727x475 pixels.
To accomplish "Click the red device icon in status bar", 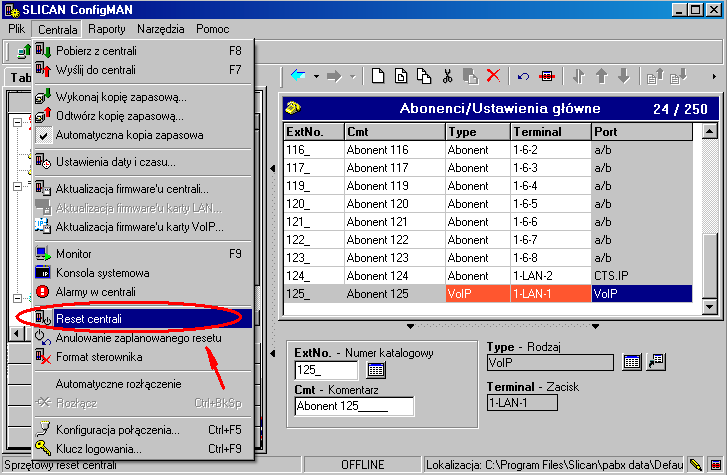I will point(716,464).
